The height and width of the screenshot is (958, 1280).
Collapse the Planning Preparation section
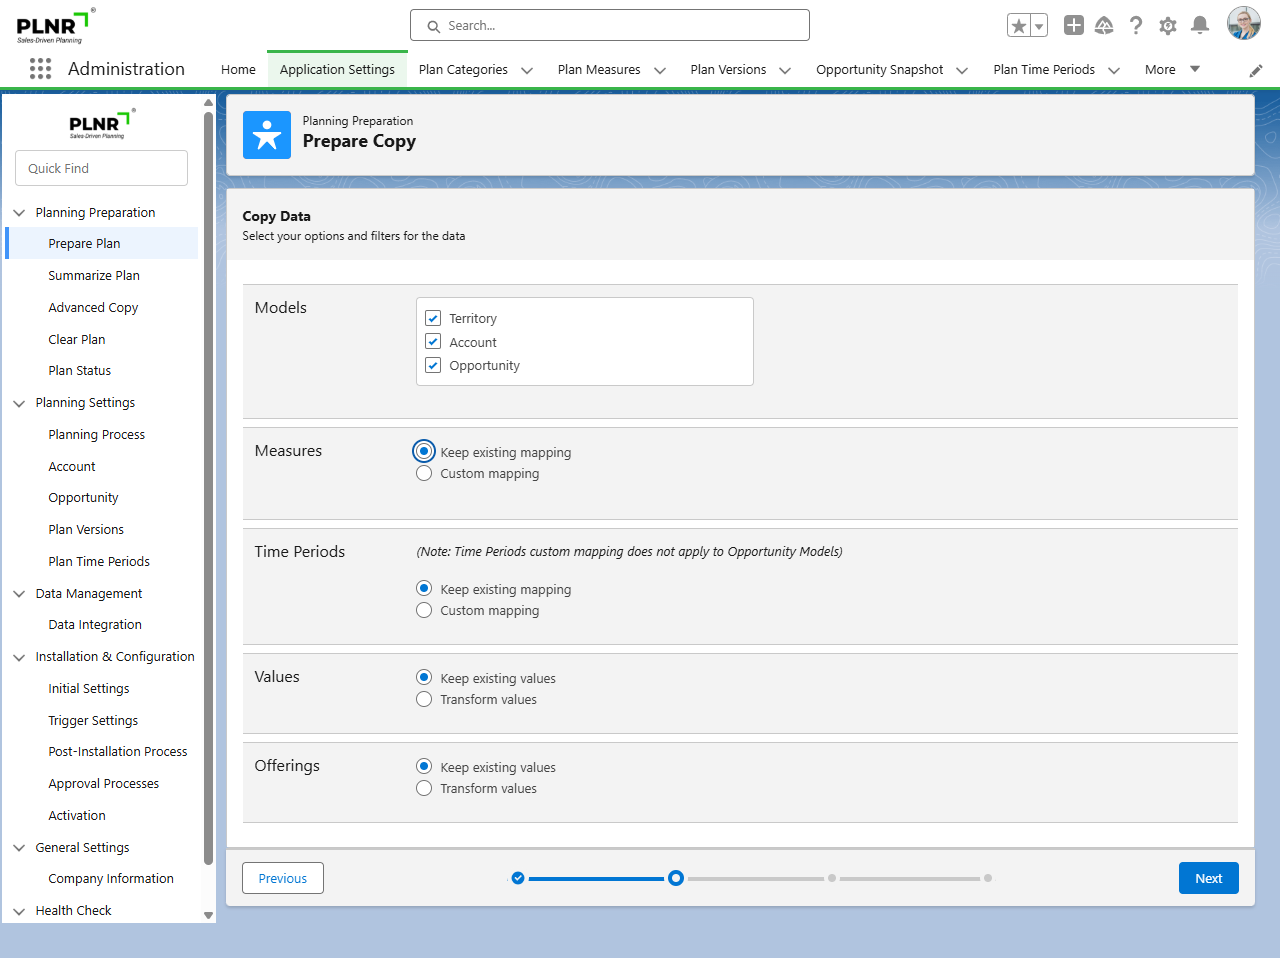tap(19, 213)
